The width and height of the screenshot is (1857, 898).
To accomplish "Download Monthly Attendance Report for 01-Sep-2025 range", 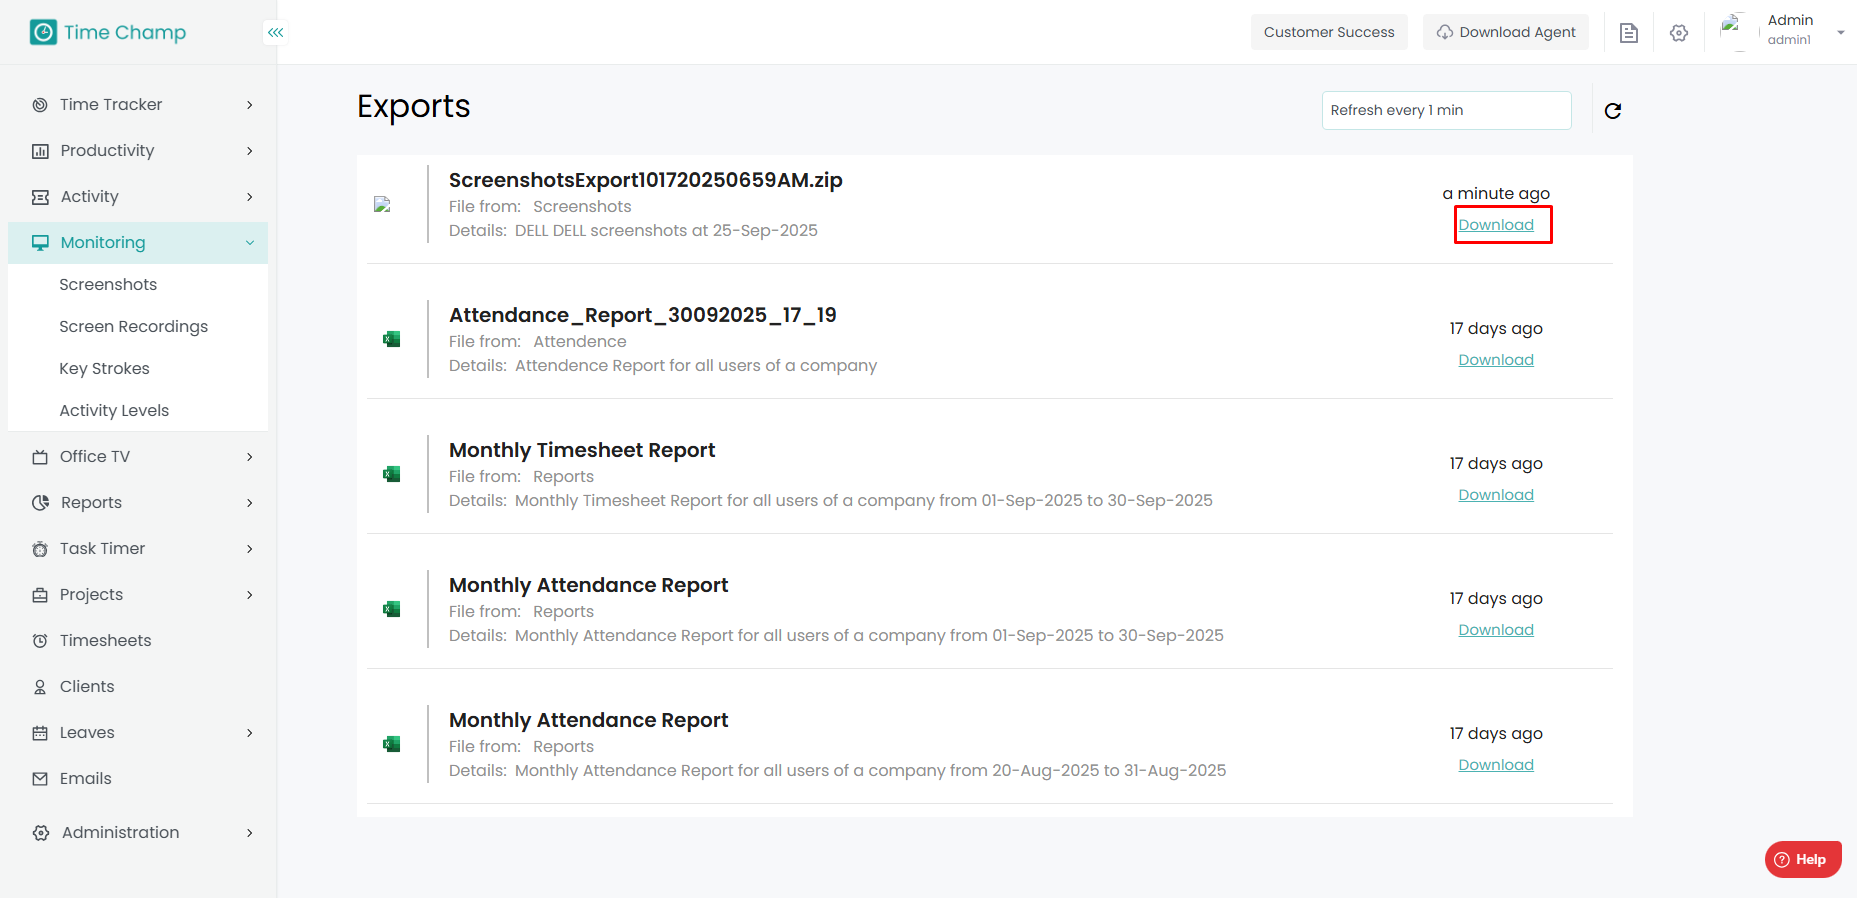I will coord(1496,630).
